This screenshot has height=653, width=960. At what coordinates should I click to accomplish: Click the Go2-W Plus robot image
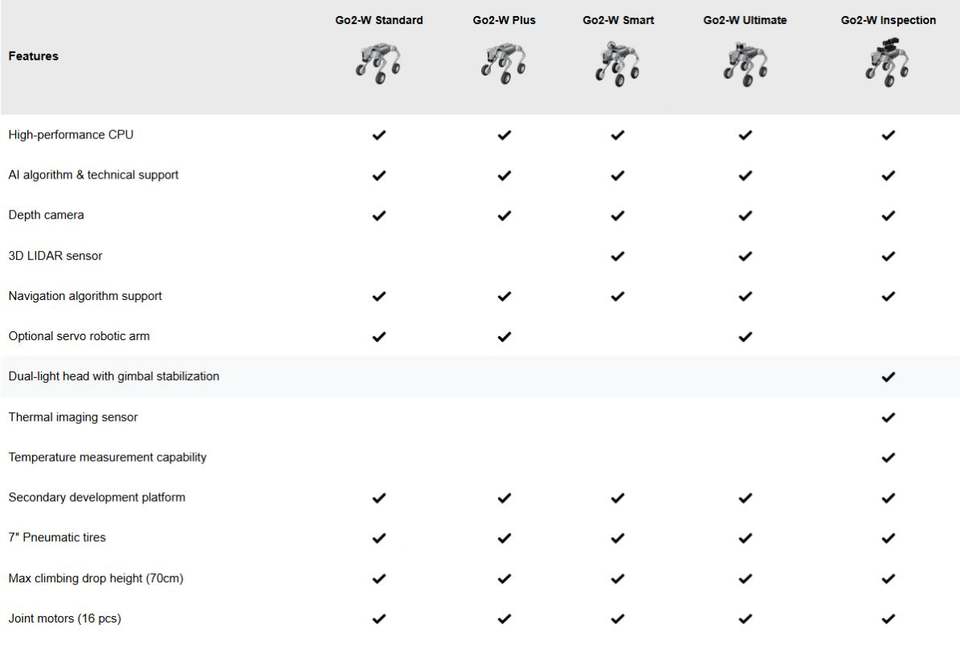[x=504, y=62]
